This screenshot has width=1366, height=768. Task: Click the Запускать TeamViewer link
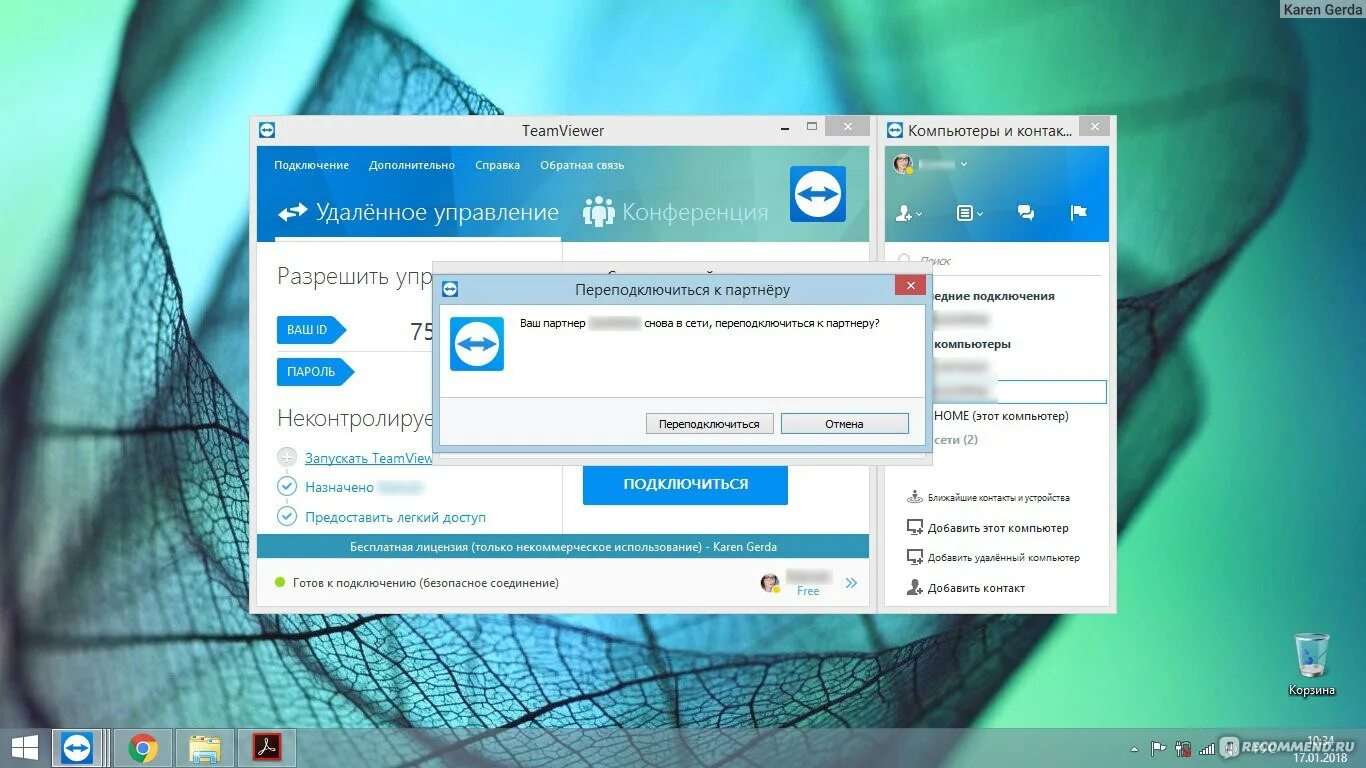click(368, 458)
